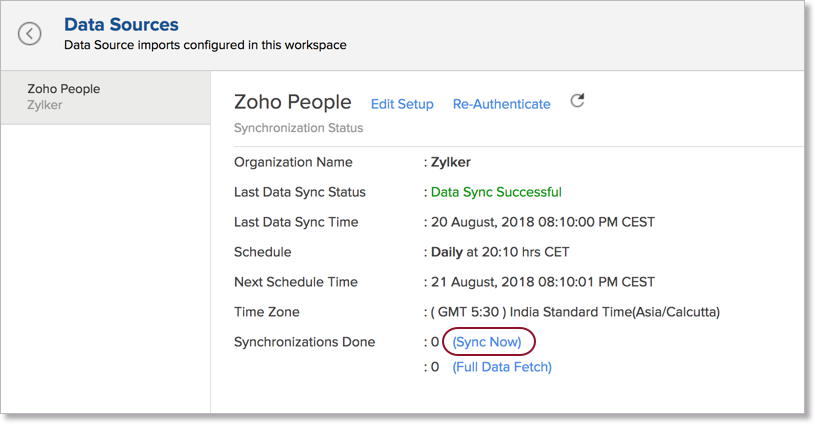Click the workspace description under Data Sources

[205, 45]
